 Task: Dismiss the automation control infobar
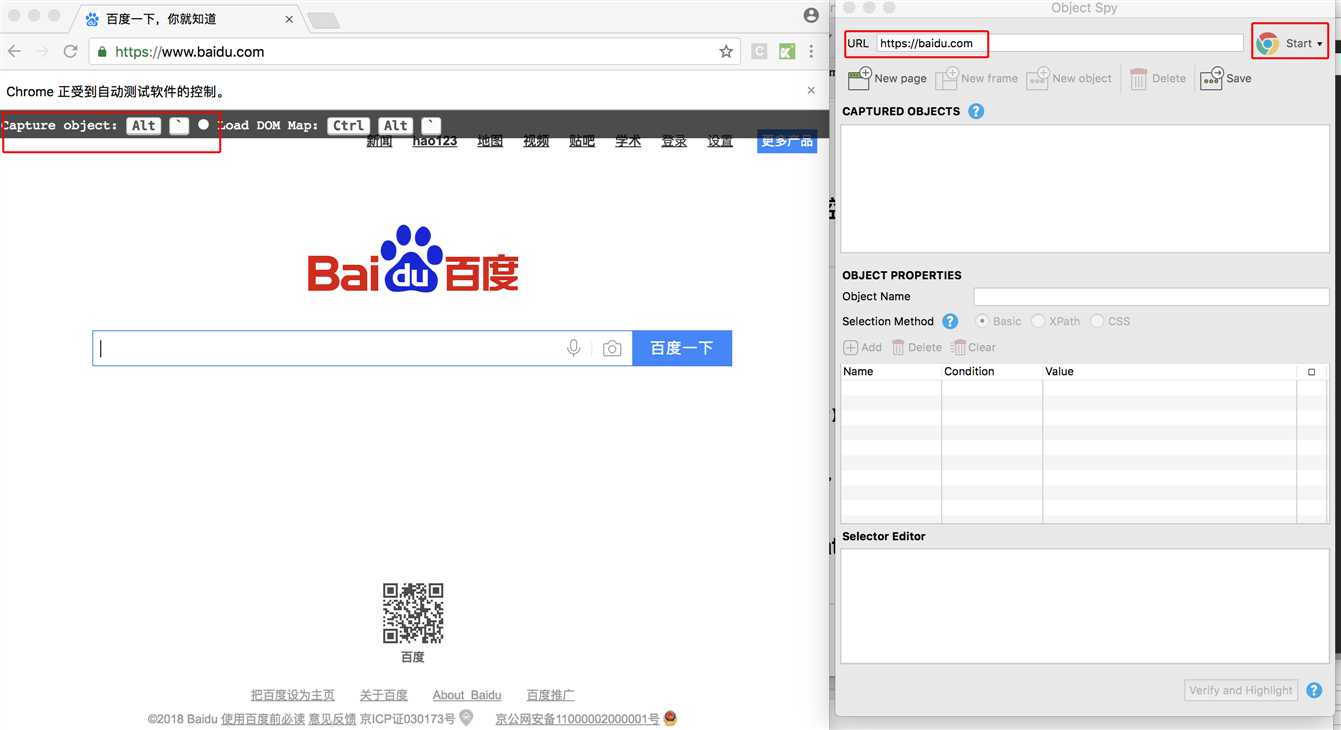811,90
